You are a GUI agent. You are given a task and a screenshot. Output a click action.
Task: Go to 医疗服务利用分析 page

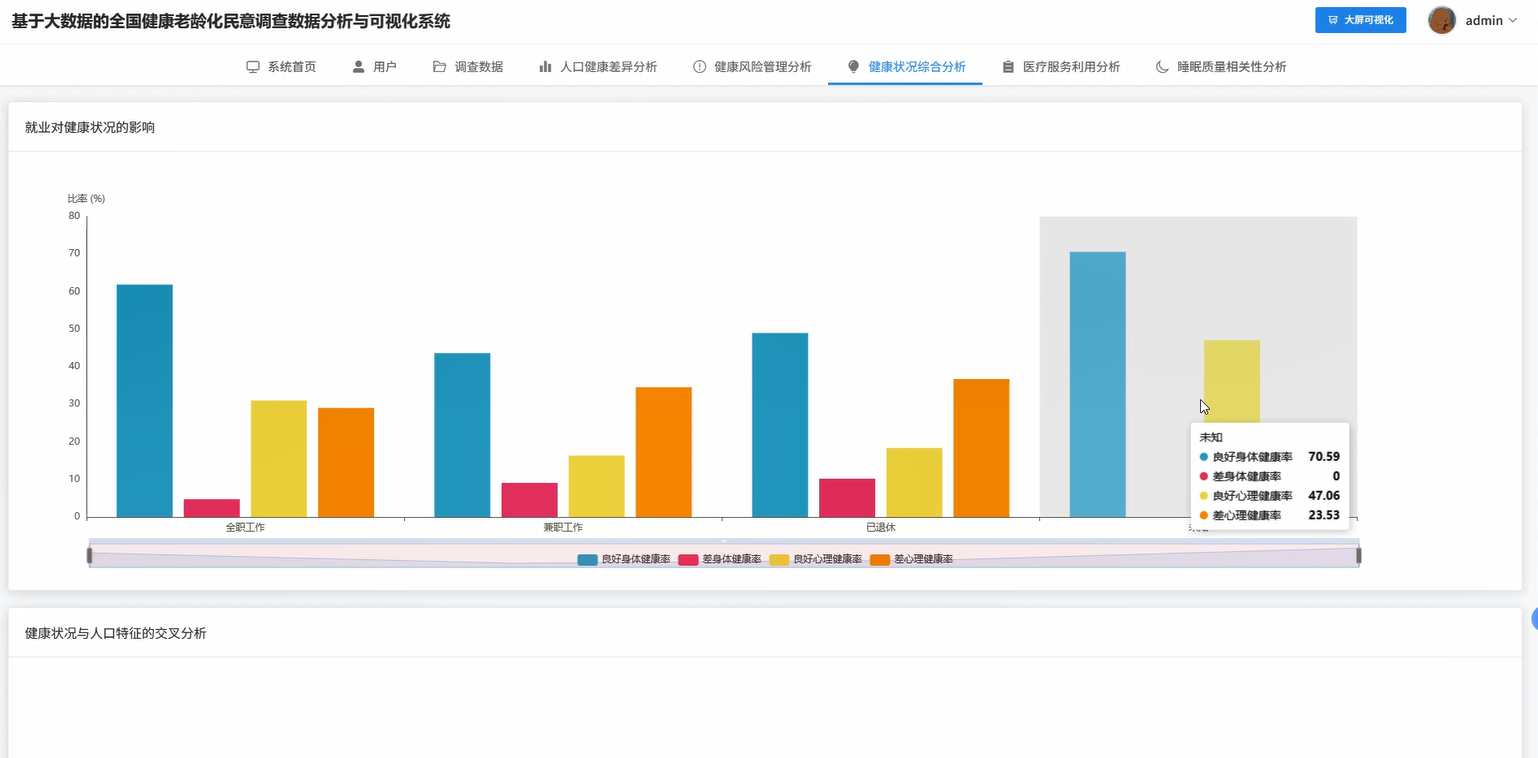1060,67
